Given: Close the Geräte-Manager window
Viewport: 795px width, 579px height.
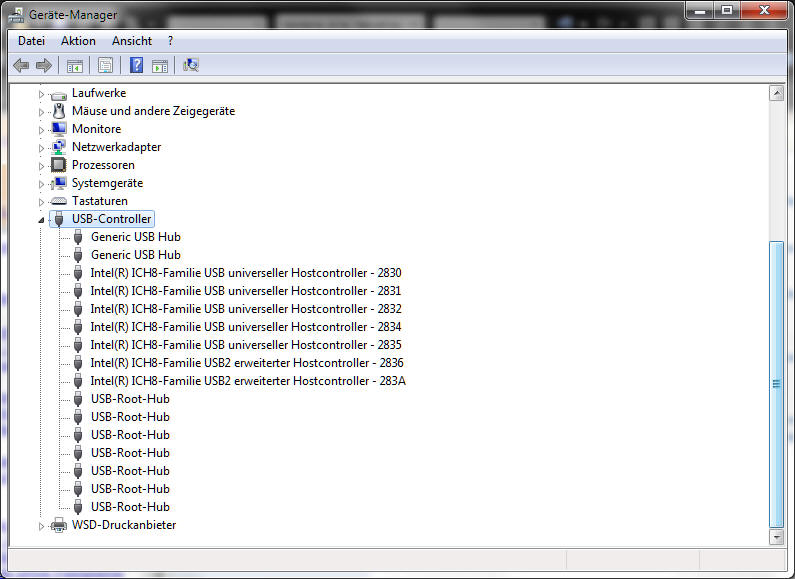Looking at the screenshot, I should pyautogui.click(x=765, y=11).
